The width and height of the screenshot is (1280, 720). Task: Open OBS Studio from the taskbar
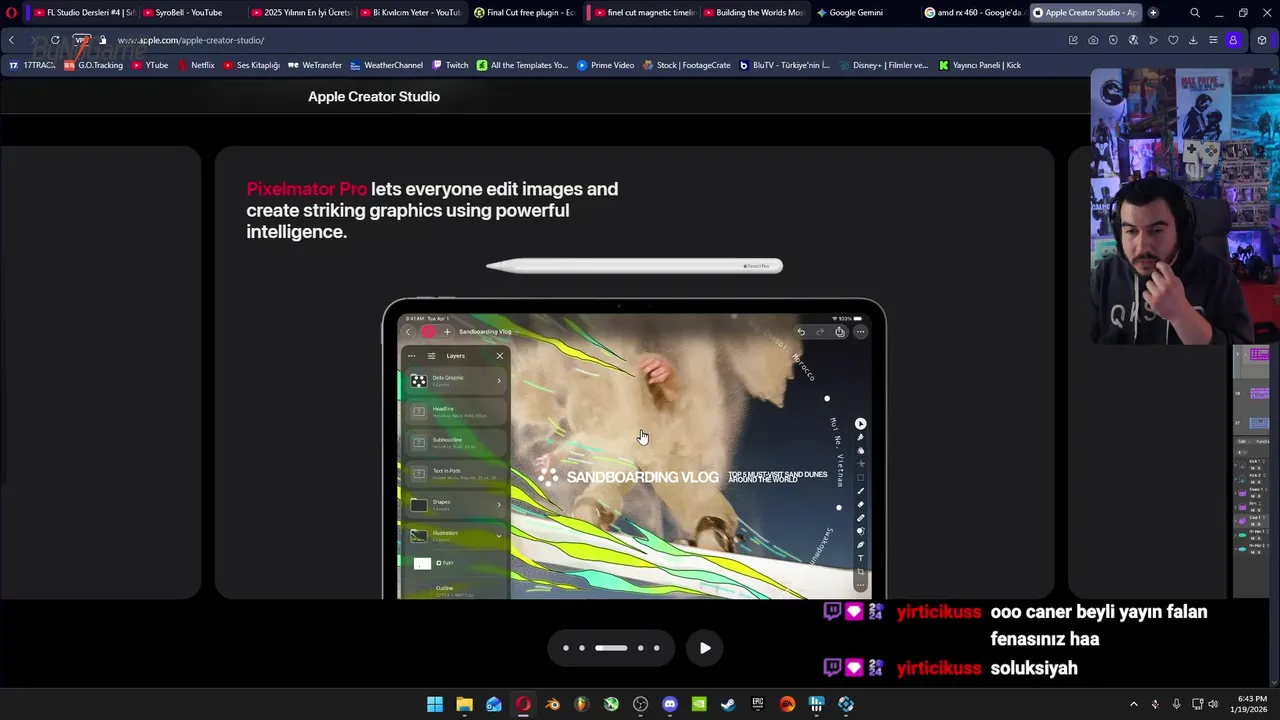click(x=640, y=704)
